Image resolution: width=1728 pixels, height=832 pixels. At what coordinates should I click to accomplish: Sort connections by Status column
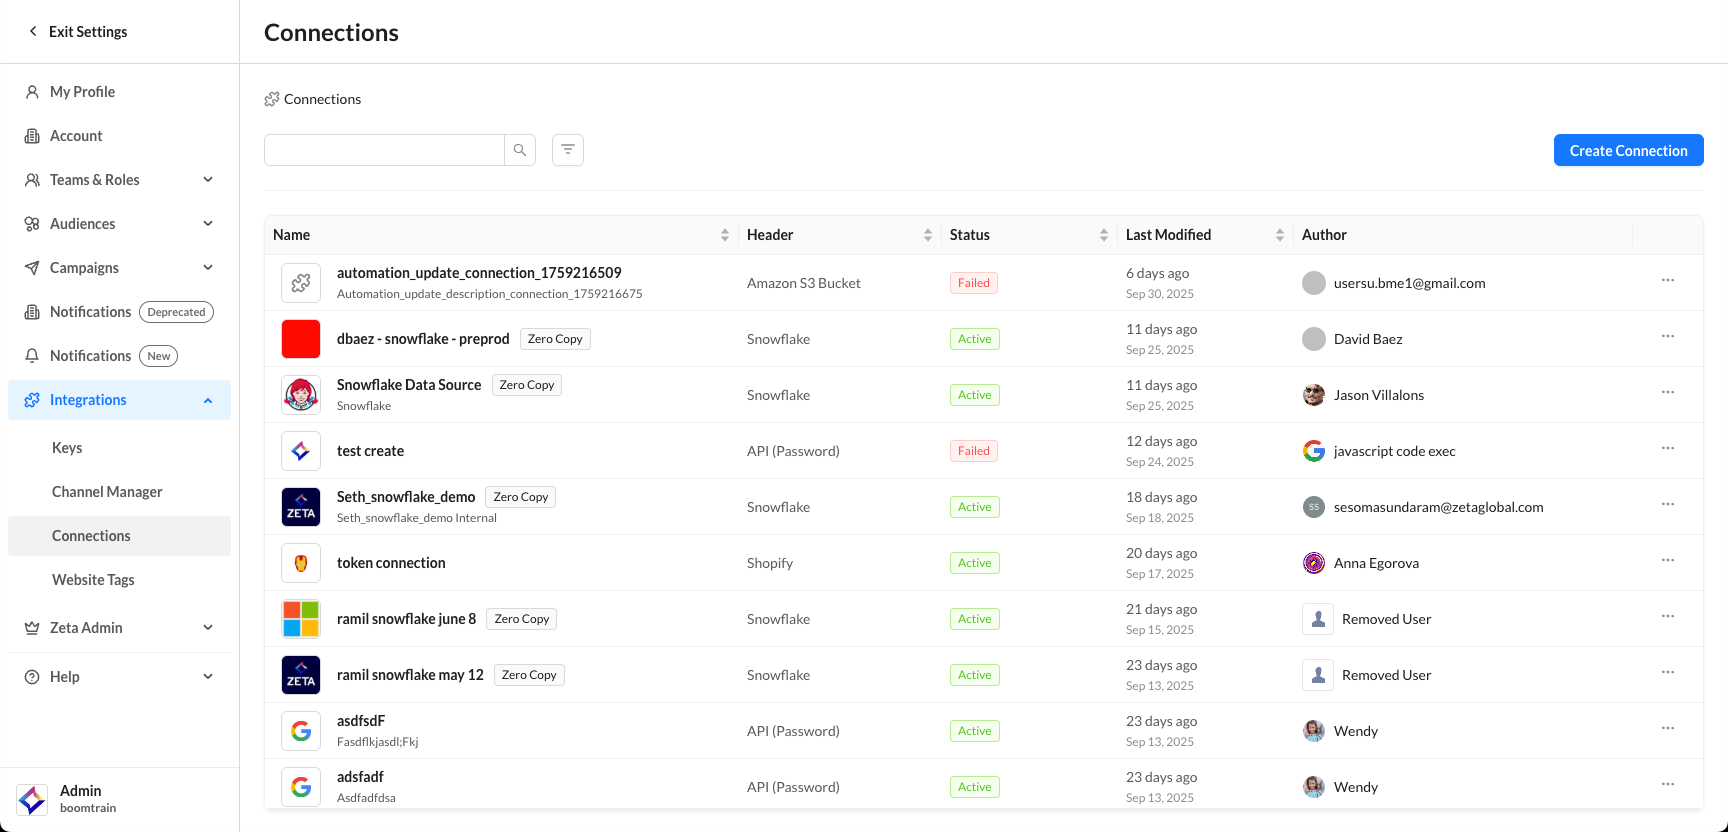click(1103, 235)
